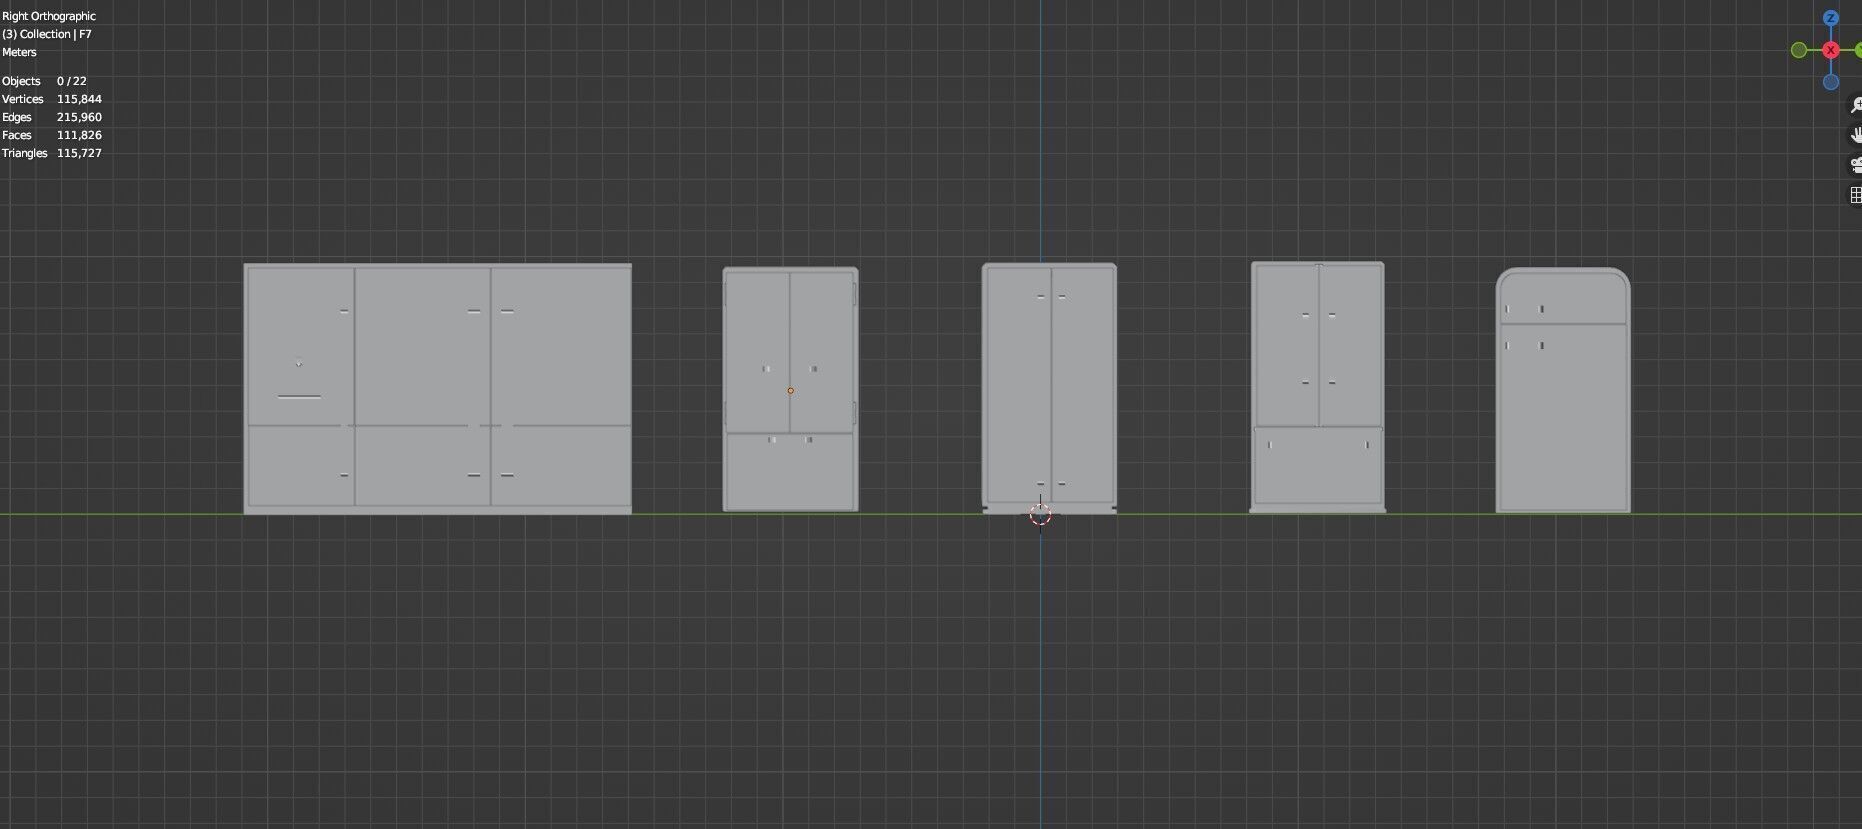
Task: Click the Vertices value '115,844'
Action: 79,99
